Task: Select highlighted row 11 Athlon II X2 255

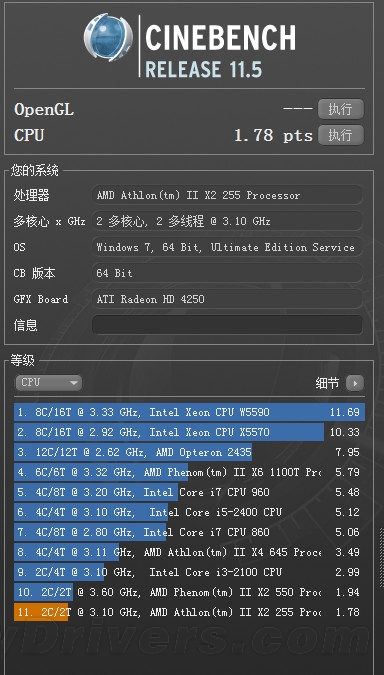Action: coord(189,612)
